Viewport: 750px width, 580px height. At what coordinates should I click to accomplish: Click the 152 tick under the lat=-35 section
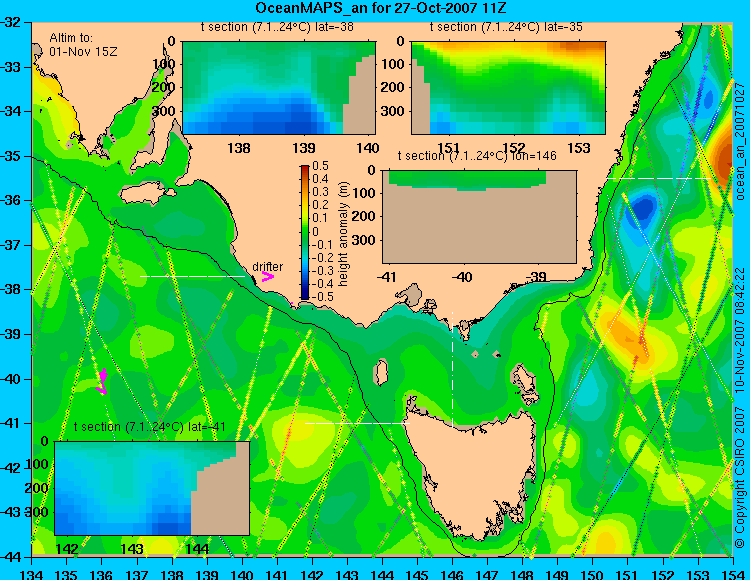coord(514,148)
